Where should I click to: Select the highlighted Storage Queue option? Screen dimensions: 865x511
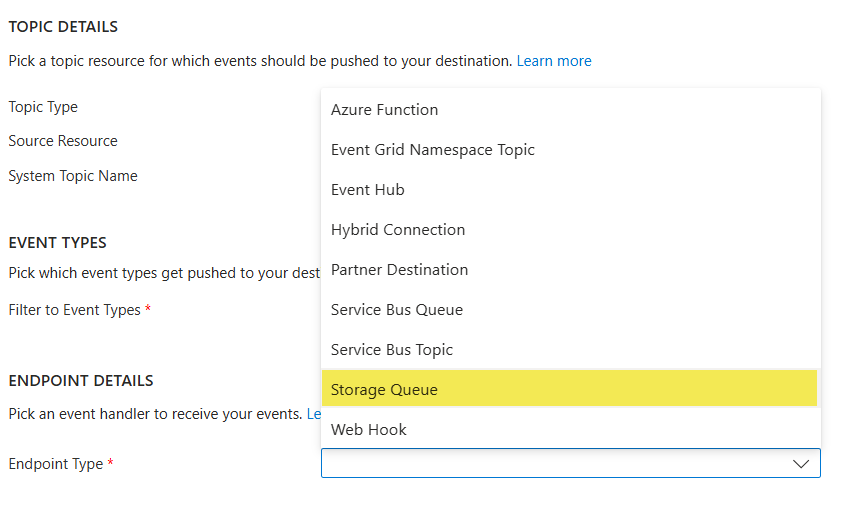pos(569,388)
